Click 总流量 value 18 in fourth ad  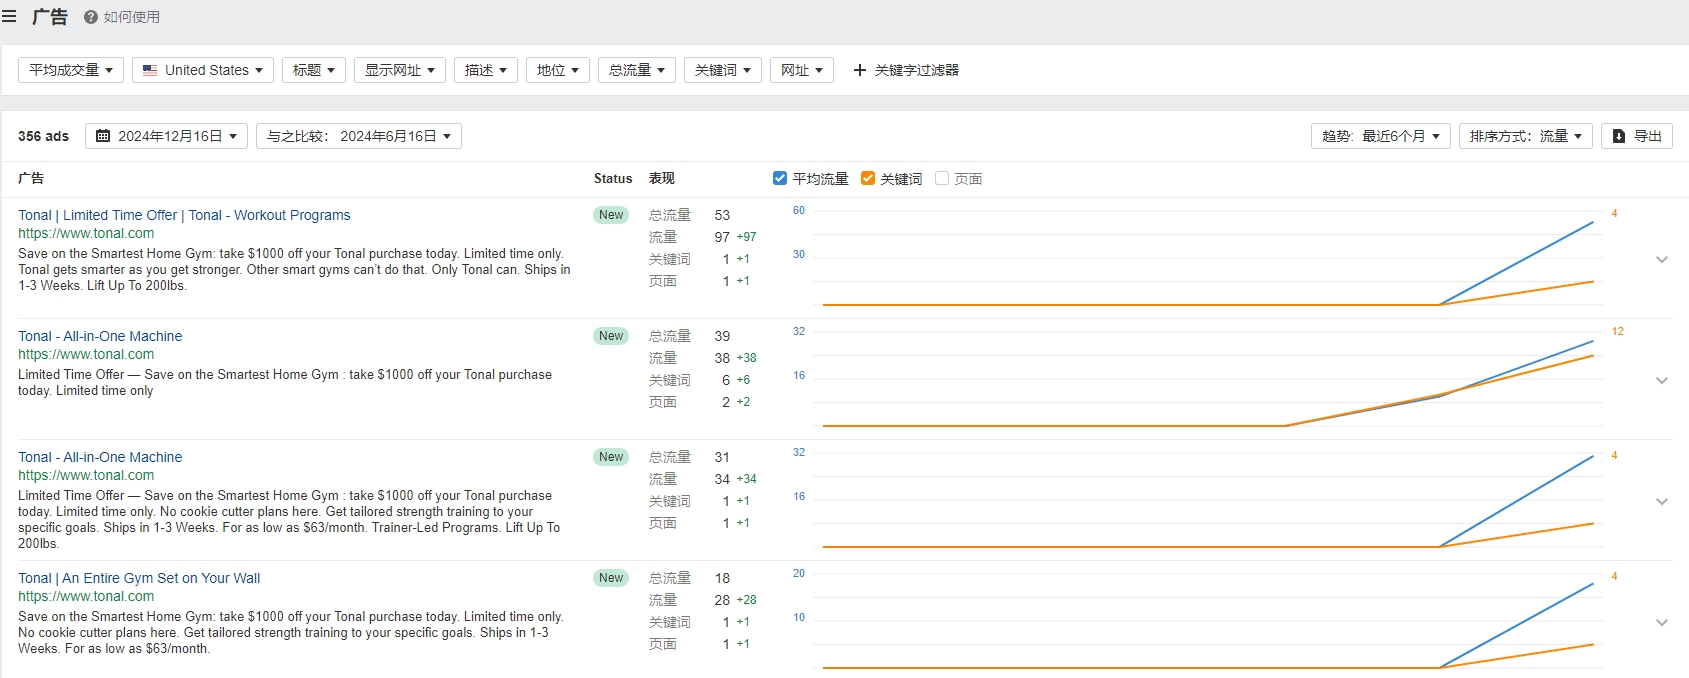[722, 578]
